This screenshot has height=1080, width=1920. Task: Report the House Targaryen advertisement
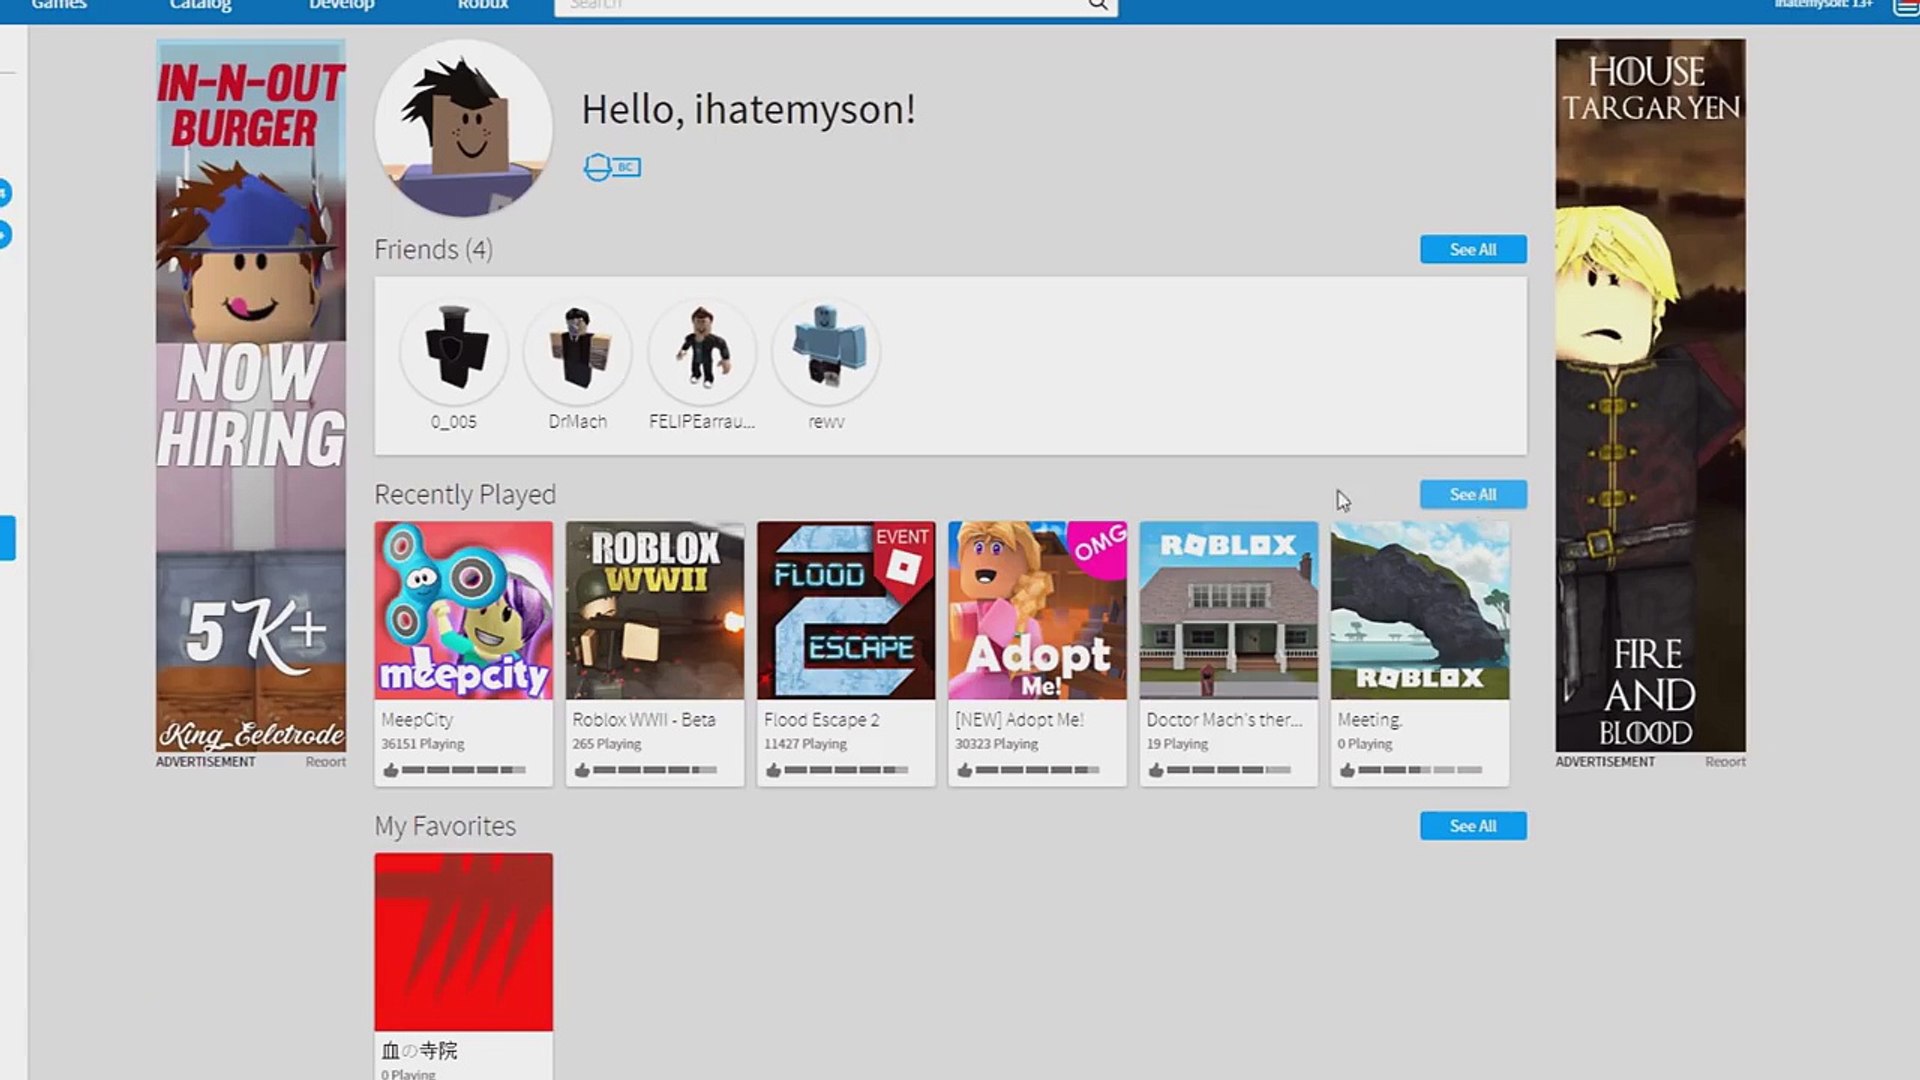pyautogui.click(x=1725, y=762)
